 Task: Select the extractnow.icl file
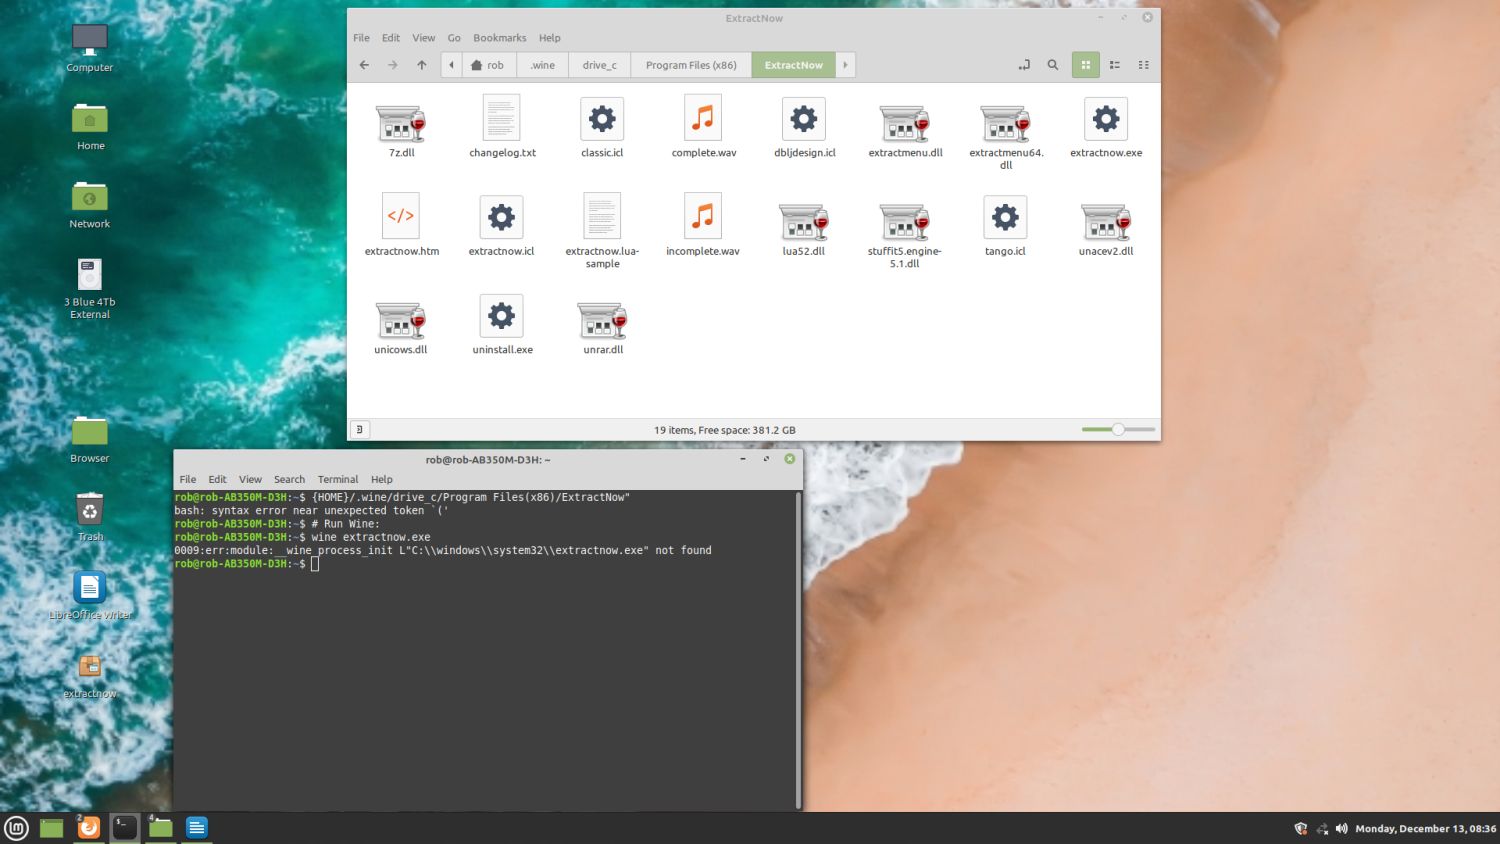pos(502,217)
